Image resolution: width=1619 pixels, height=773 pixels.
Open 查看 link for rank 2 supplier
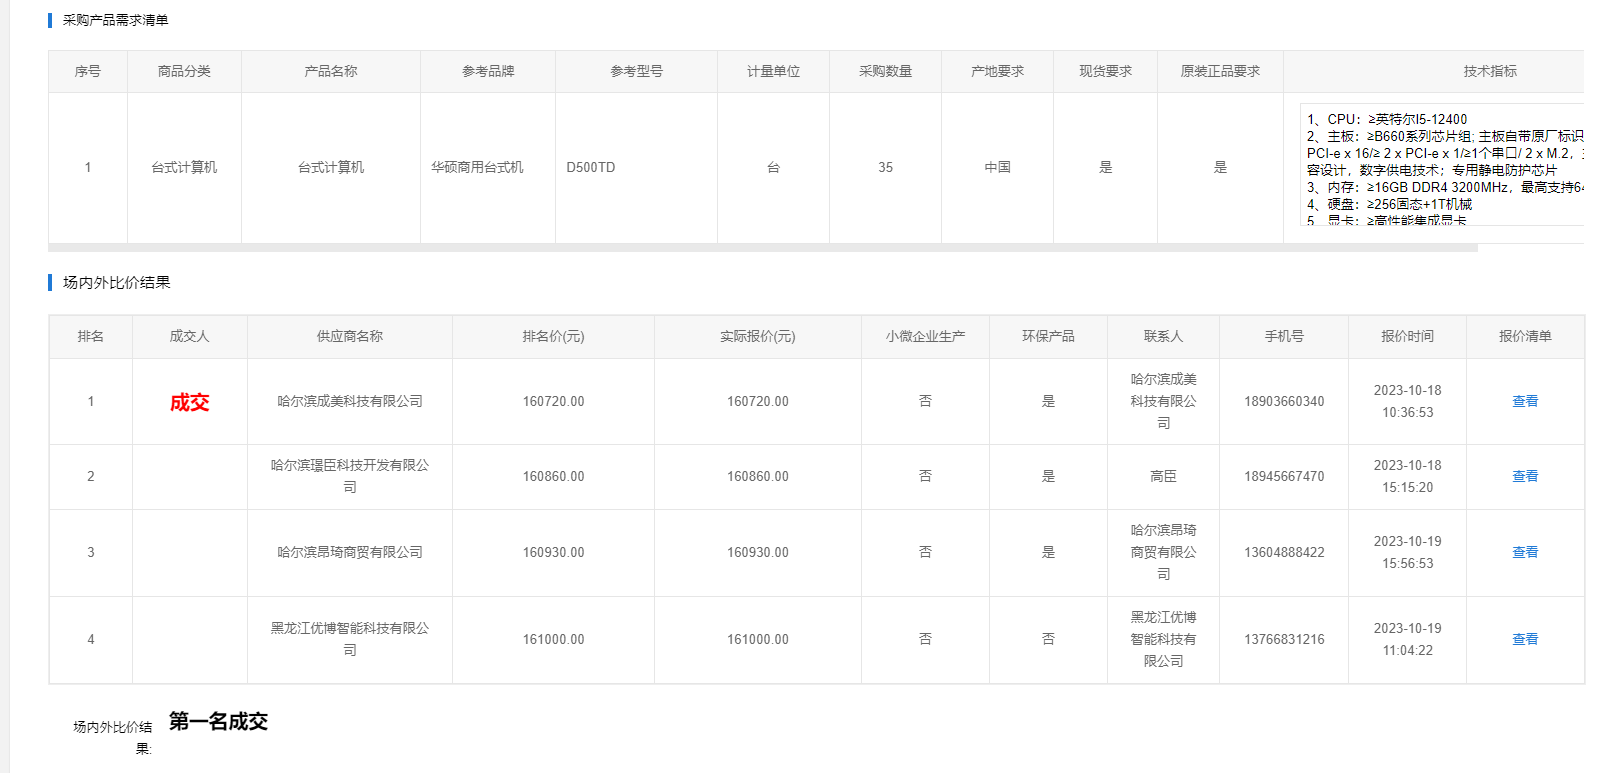[x=1524, y=476]
